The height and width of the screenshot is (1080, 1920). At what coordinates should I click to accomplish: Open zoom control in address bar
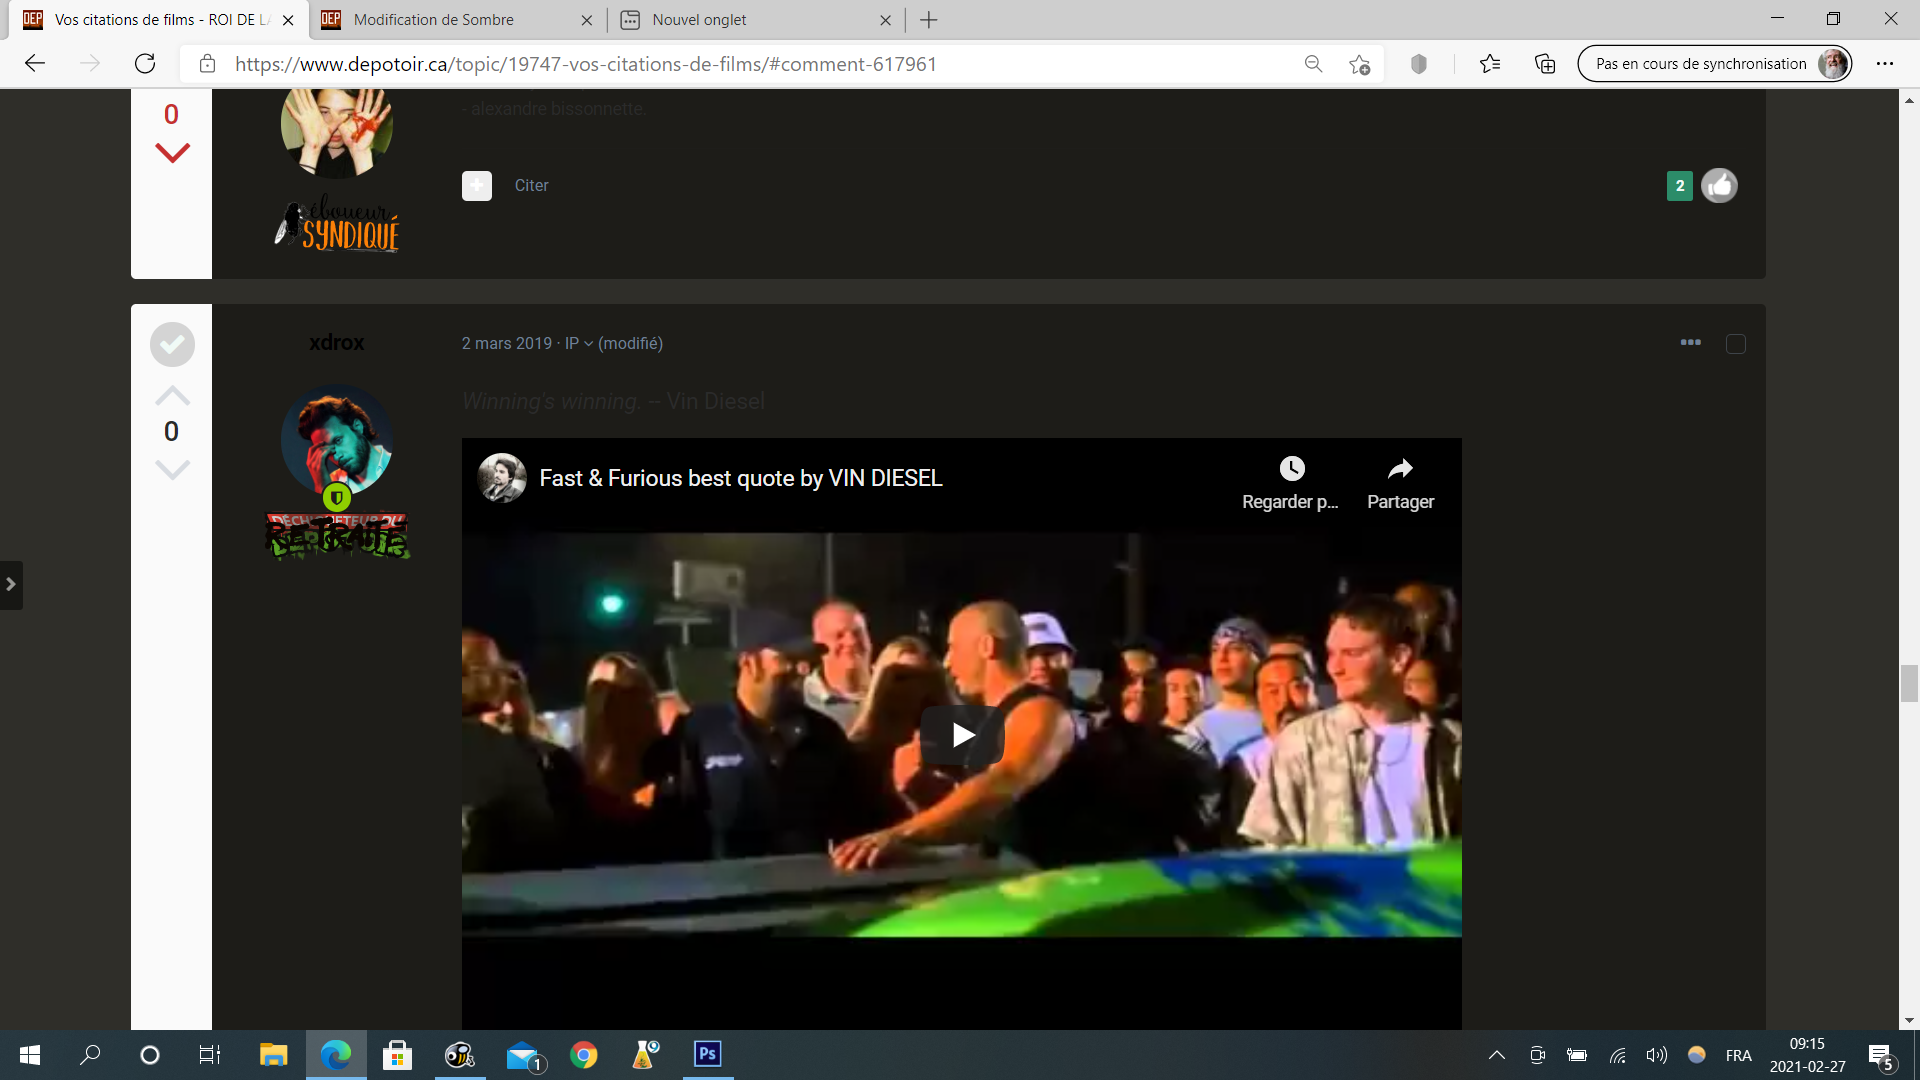tap(1313, 64)
